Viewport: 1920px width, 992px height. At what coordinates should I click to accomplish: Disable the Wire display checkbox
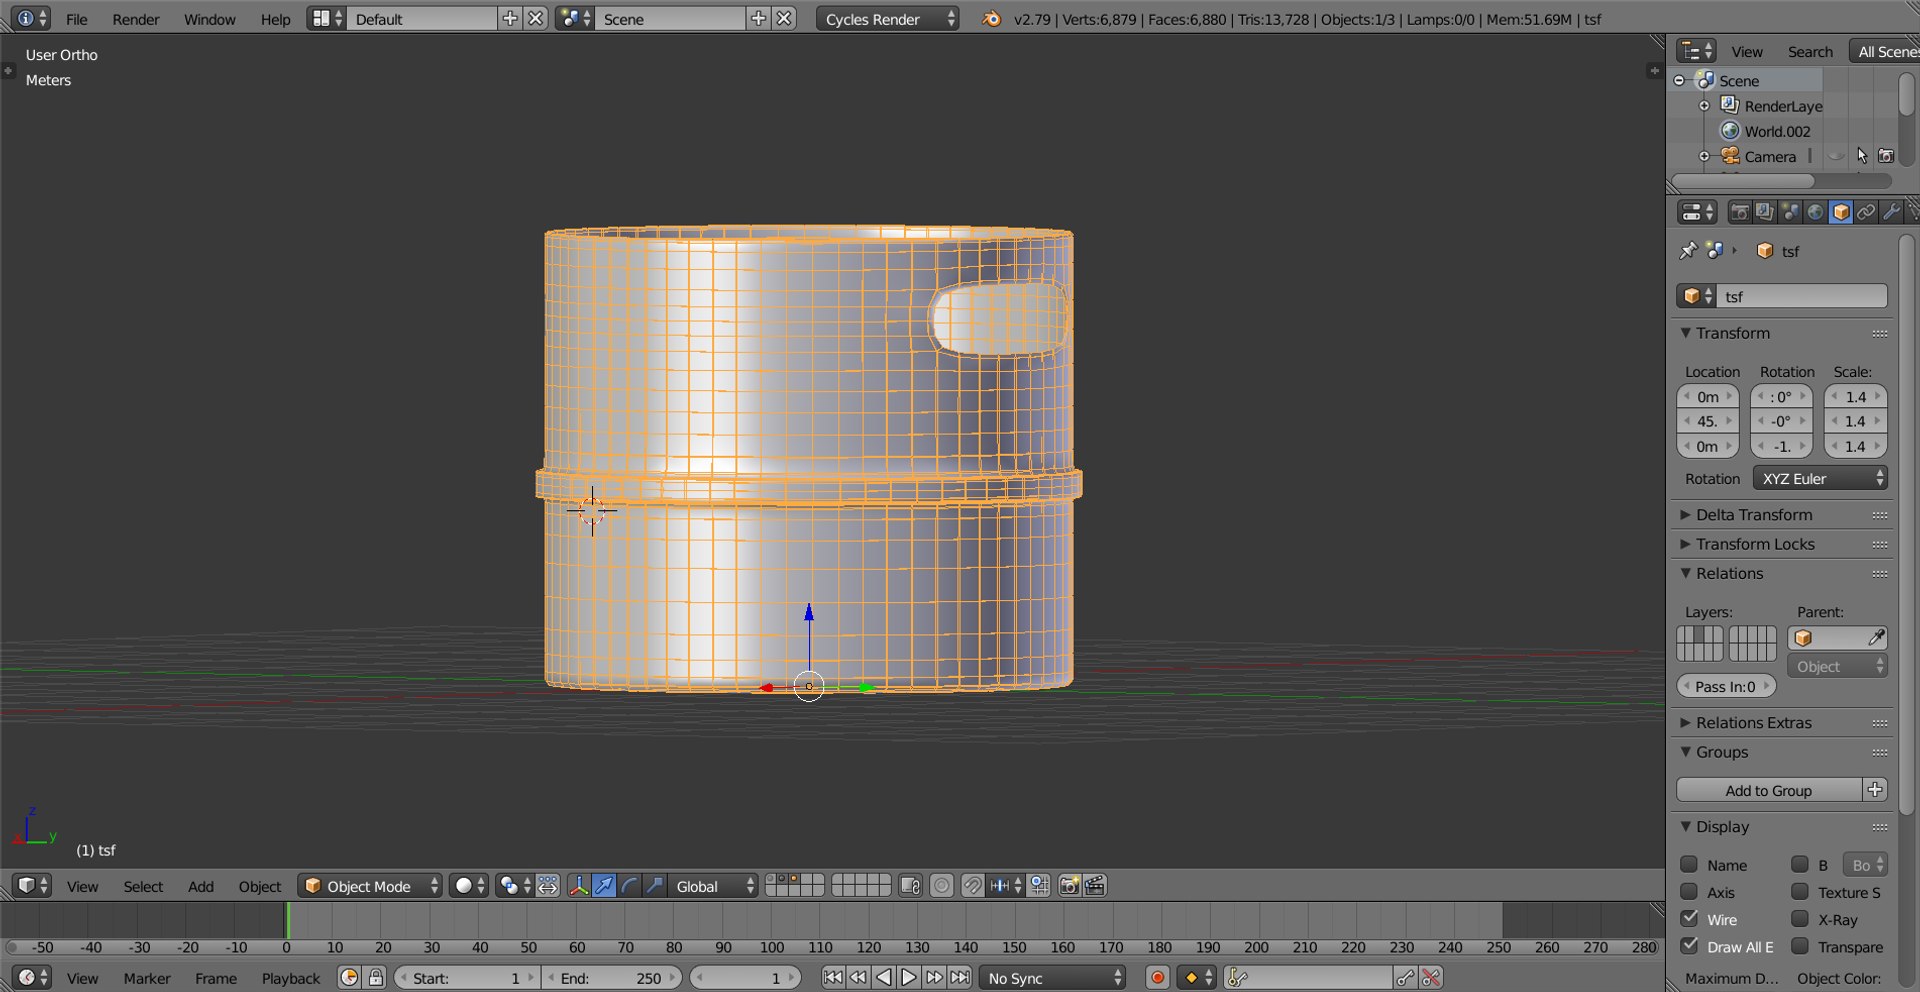pyautogui.click(x=1689, y=918)
